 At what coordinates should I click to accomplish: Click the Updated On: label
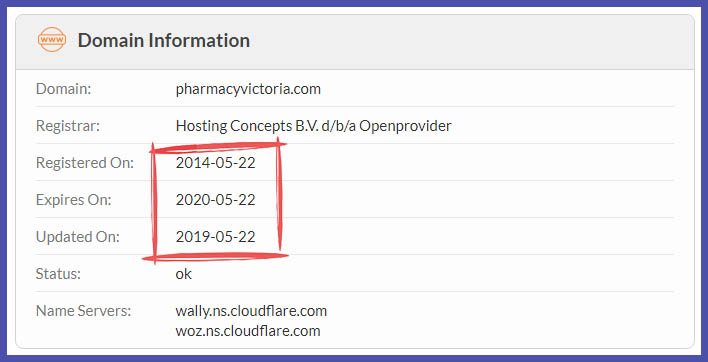(x=78, y=237)
